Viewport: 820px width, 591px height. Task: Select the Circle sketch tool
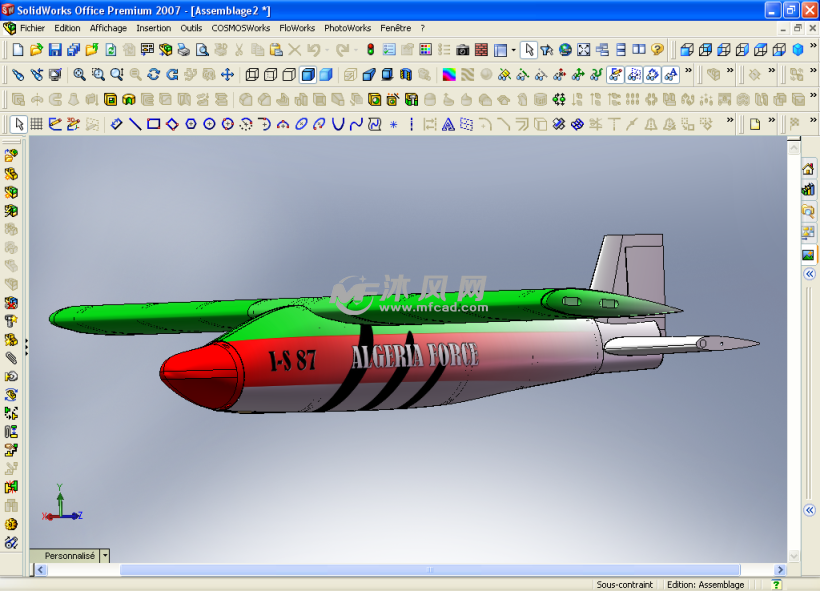209,124
